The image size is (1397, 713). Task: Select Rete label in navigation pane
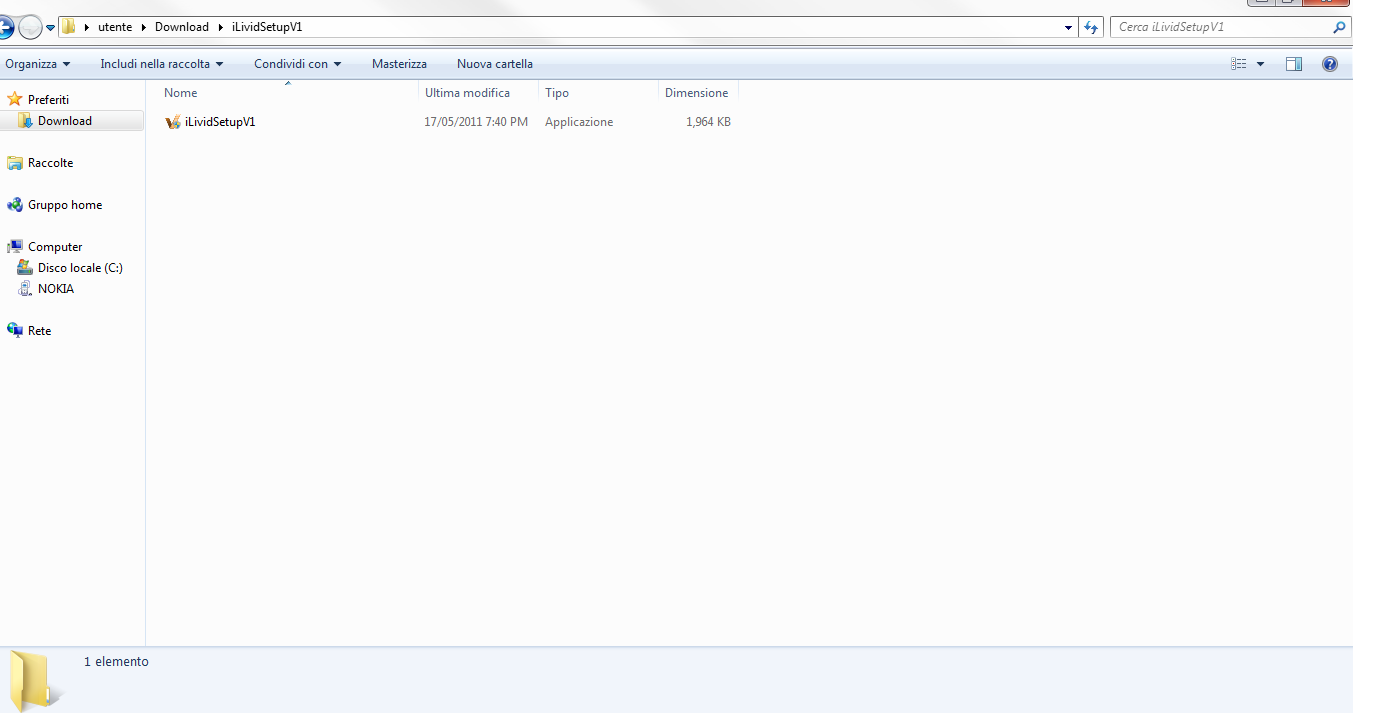(x=40, y=331)
